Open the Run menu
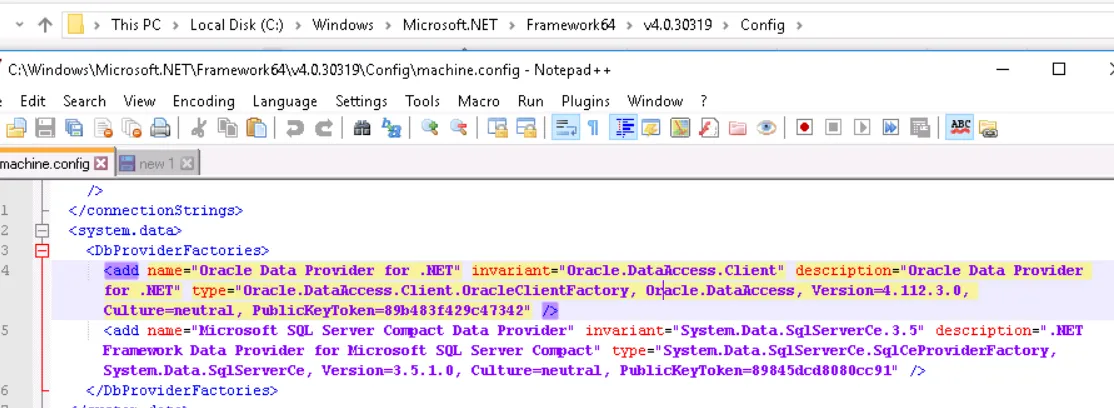 pos(530,101)
